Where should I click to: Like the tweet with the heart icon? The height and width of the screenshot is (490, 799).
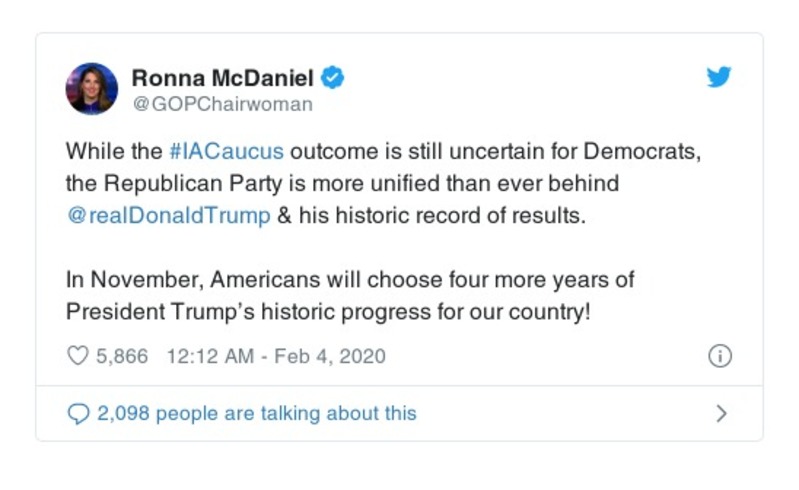[x=77, y=356]
